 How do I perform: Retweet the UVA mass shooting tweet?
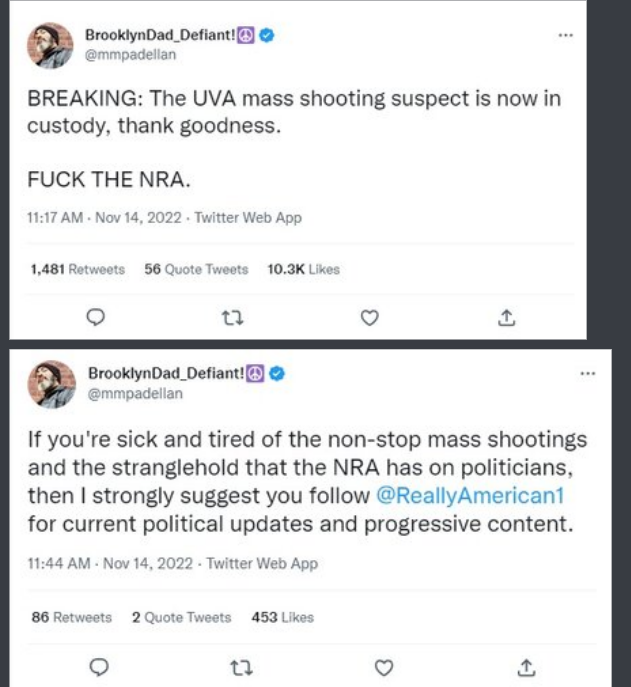pos(233,317)
